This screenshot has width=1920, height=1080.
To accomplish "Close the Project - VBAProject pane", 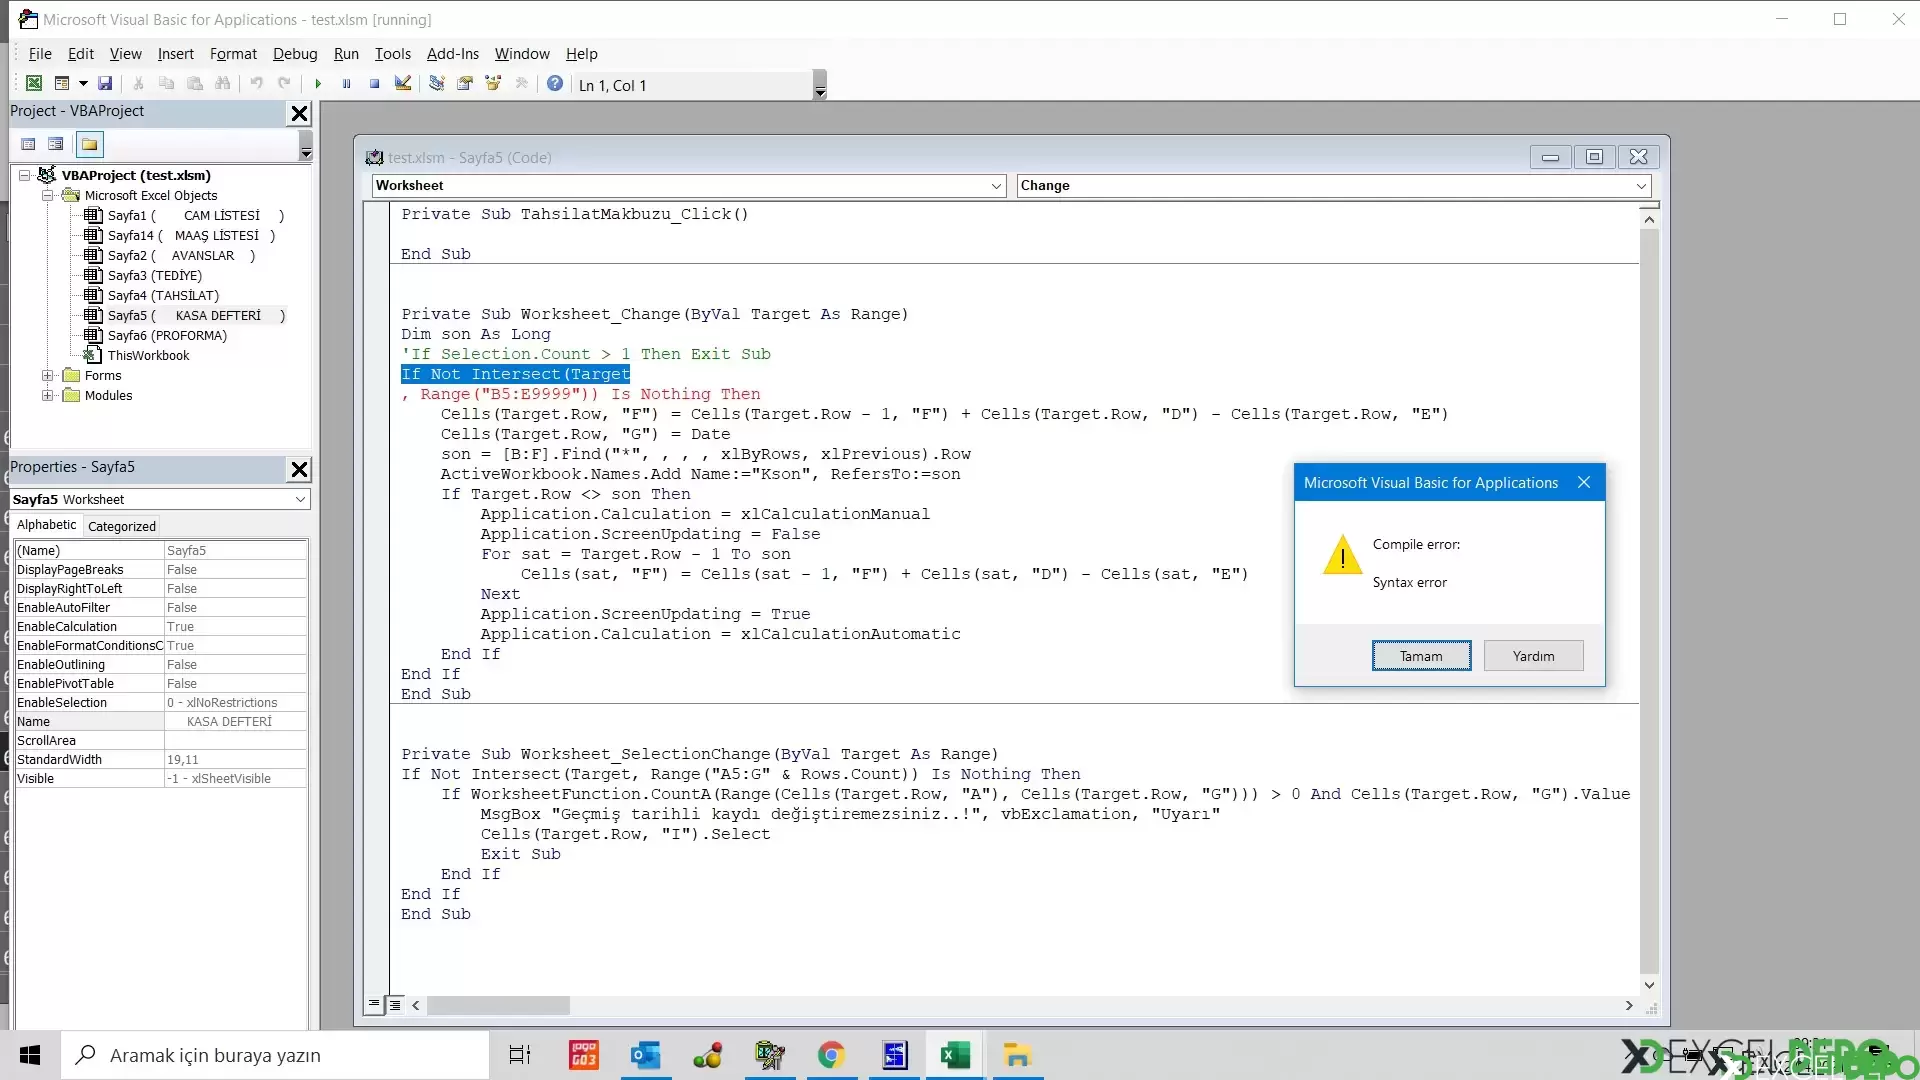I will tap(299, 113).
